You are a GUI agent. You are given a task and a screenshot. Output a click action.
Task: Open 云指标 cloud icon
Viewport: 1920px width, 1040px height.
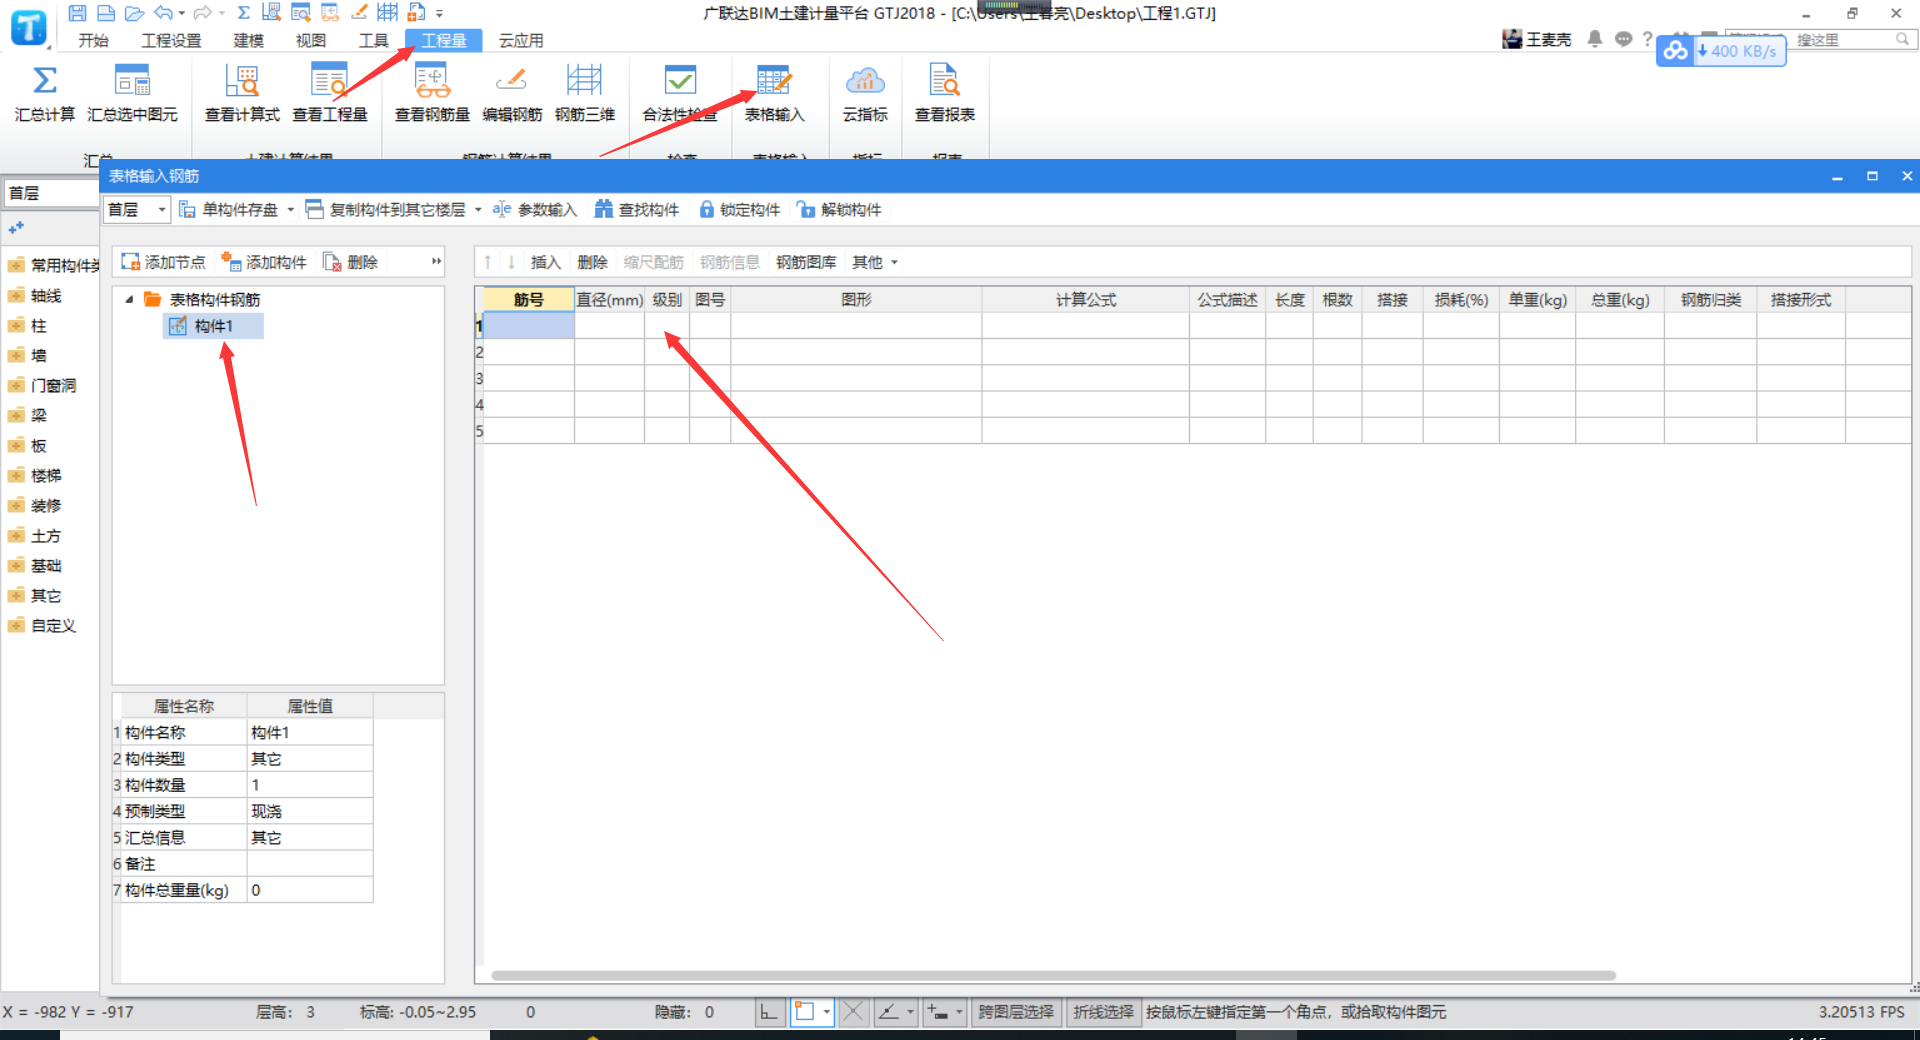(x=865, y=92)
